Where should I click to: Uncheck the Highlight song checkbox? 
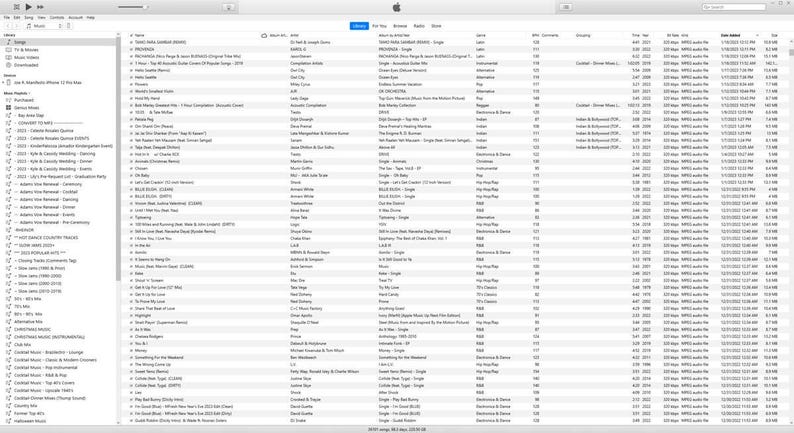[131, 316]
